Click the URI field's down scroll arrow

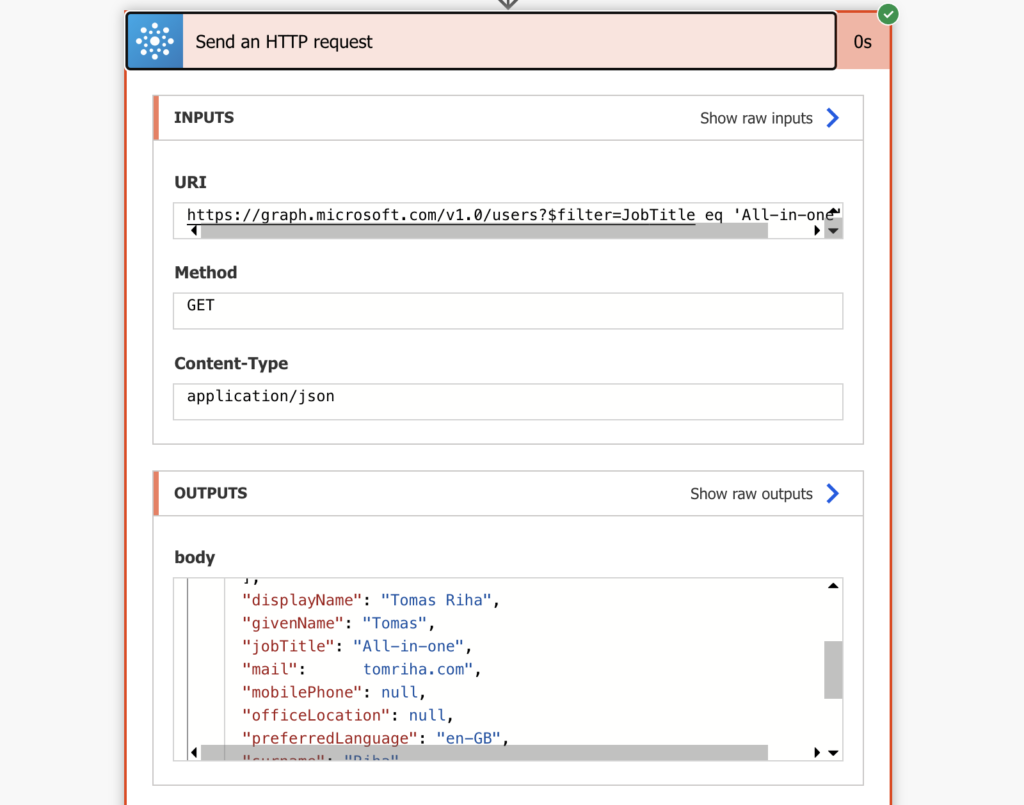tap(833, 230)
